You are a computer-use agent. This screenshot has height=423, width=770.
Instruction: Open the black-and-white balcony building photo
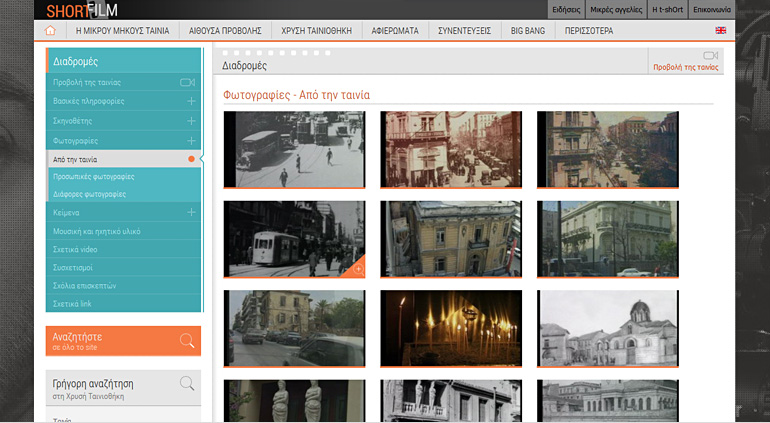[x=451, y=401]
